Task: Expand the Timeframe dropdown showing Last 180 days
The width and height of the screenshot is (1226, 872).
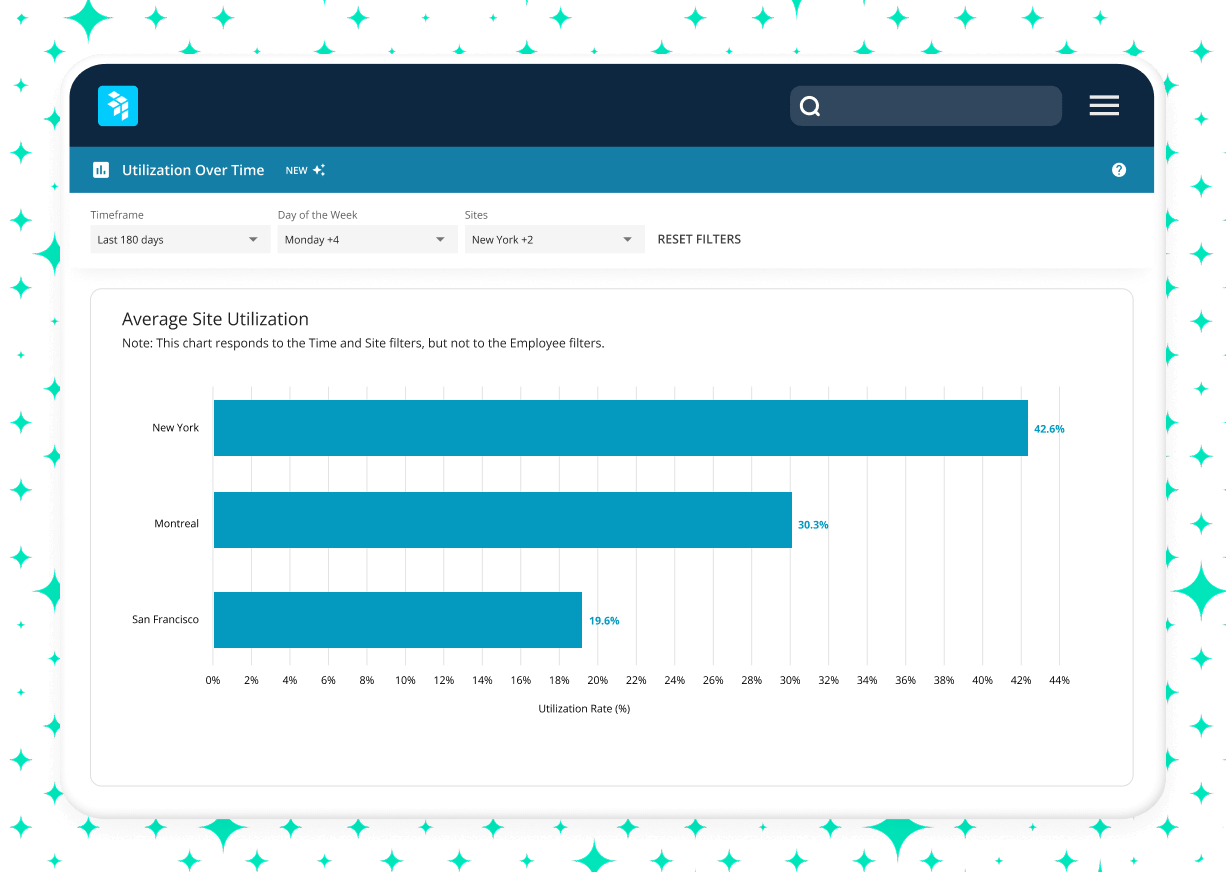Action: click(x=180, y=240)
